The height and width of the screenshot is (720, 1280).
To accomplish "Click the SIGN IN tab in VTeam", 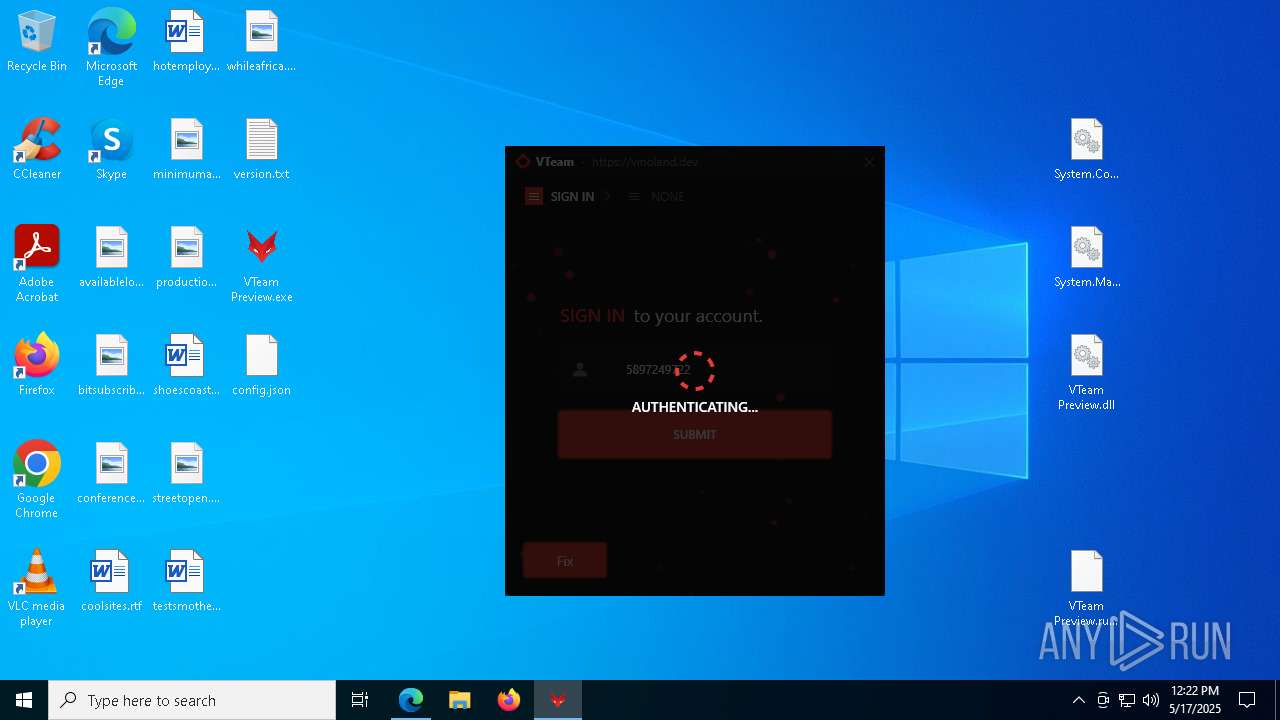I will tap(561, 197).
